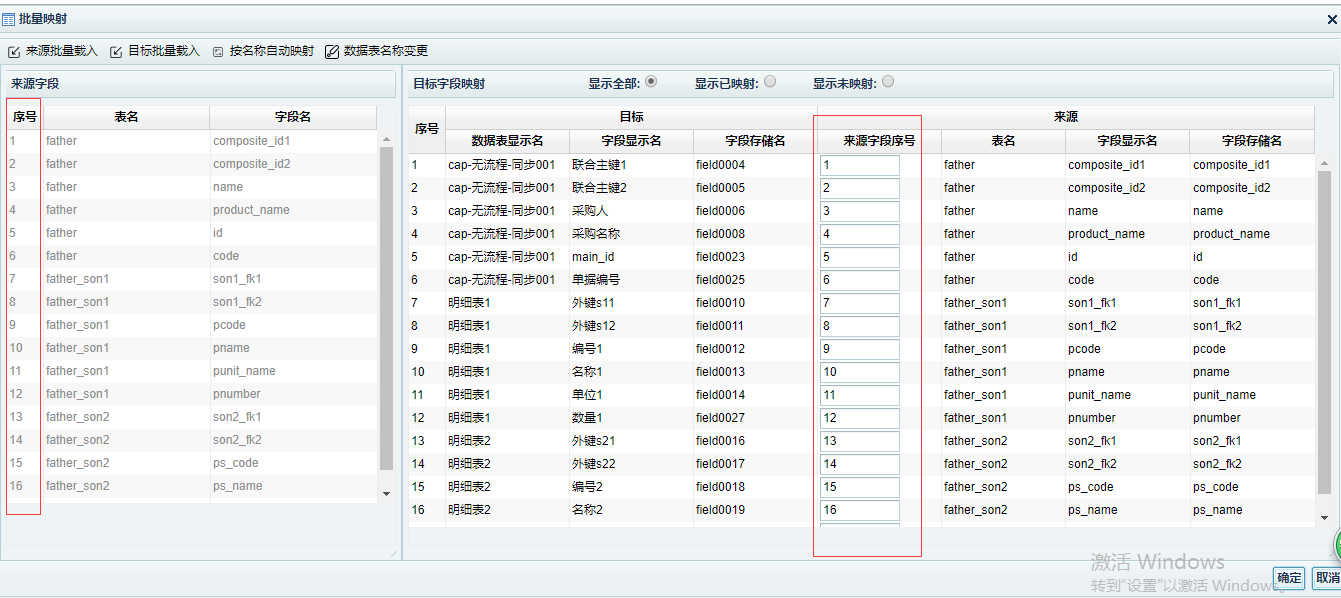Click the 批量映射 table icon in title bar
This screenshot has width=1341, height=598.
coord(9,19)
